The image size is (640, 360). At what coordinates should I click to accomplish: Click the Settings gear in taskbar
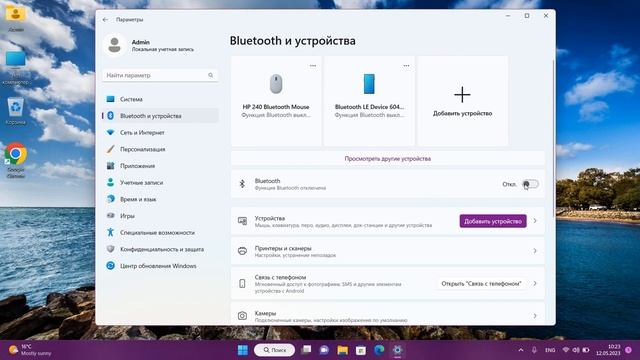pyautogui.click(x=398, y=350)
